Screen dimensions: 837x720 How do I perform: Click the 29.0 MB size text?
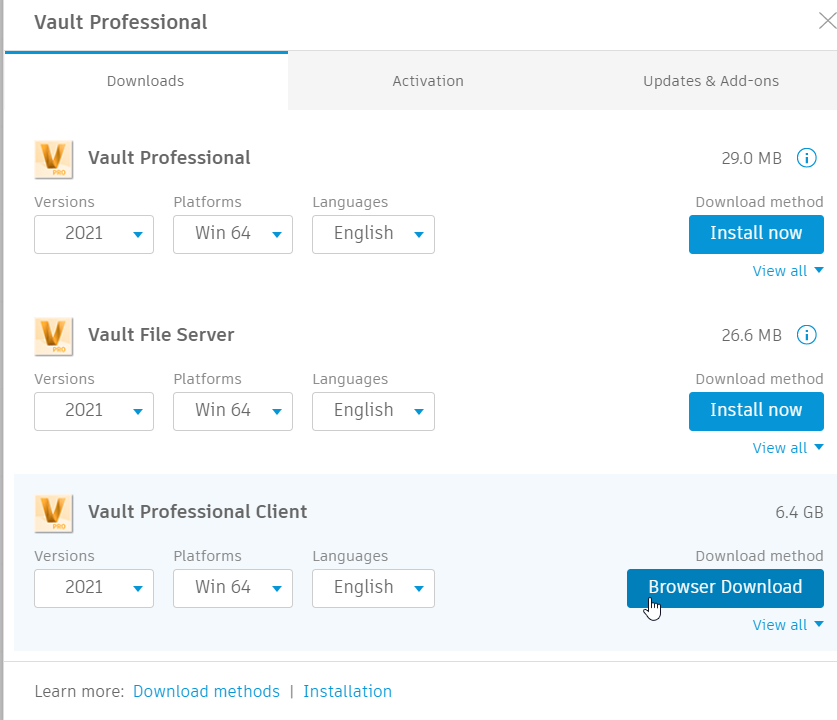coord(752,159)
